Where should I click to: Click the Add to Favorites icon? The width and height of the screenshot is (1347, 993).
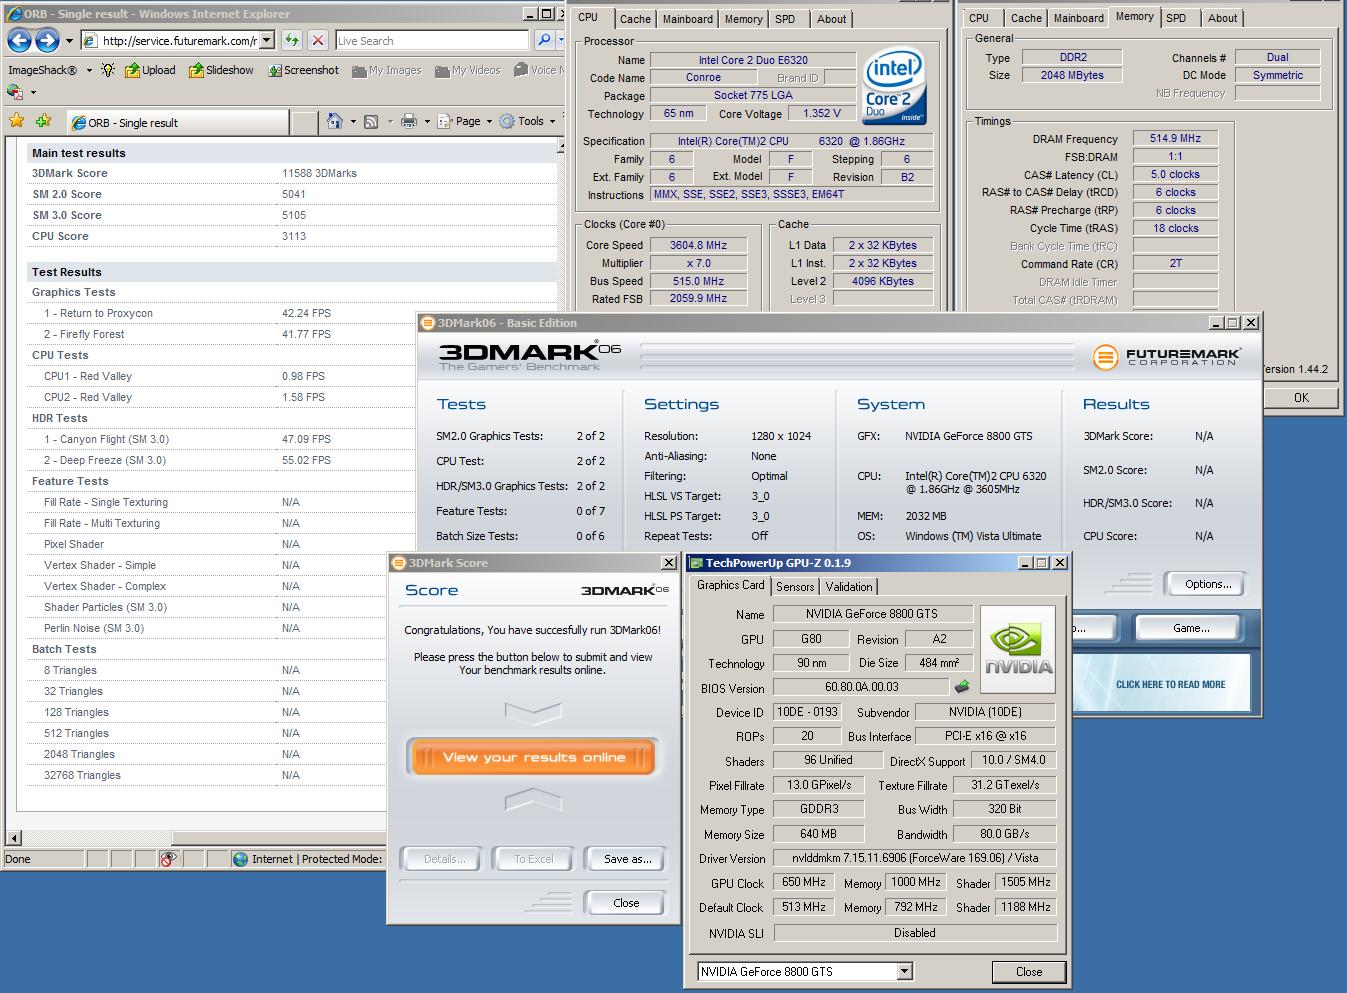coord(43,121)
